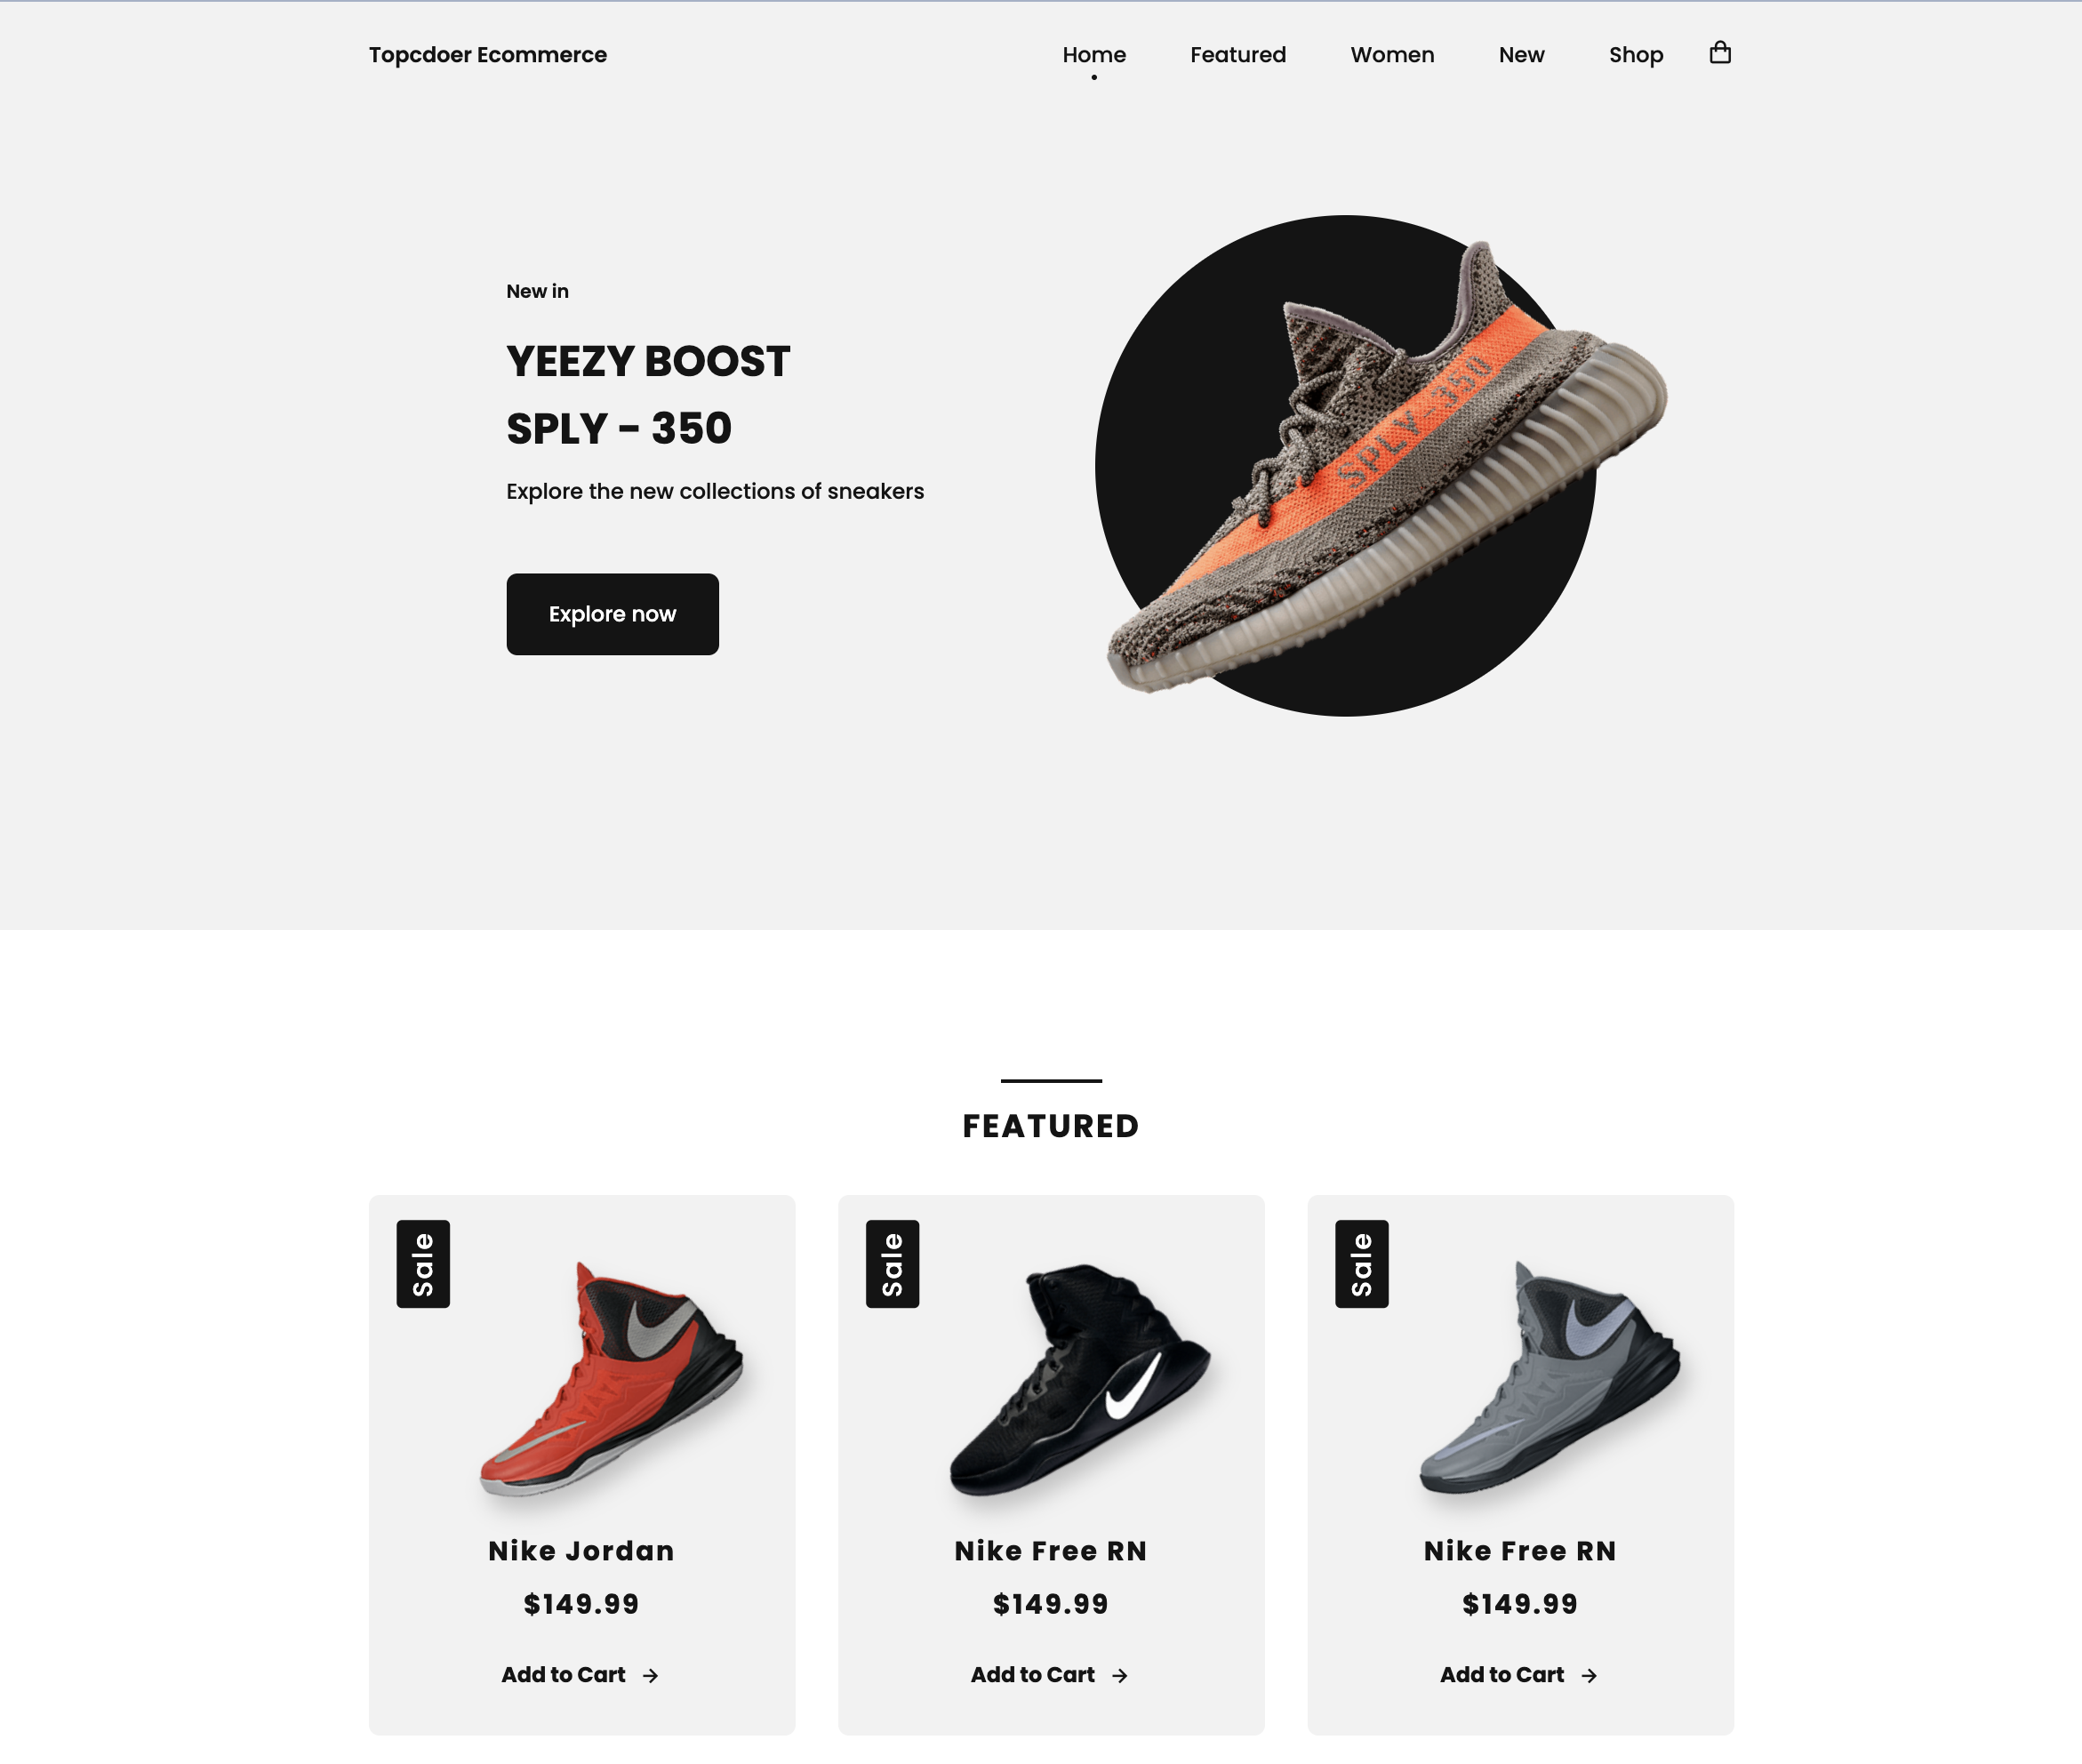The width and height of the screenshot is (2082, 1764).
Task: Click the Yeezy Boost hero shoe image
Action: pyautogui.click(x=1385, y=465)
